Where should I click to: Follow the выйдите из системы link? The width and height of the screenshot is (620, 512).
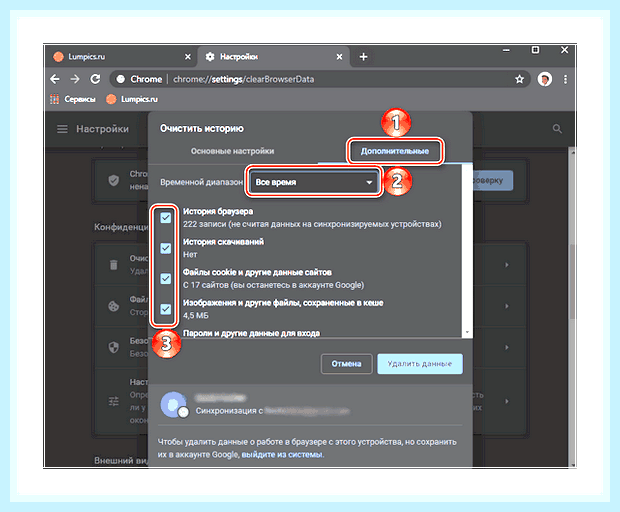[x=282, y=455]
